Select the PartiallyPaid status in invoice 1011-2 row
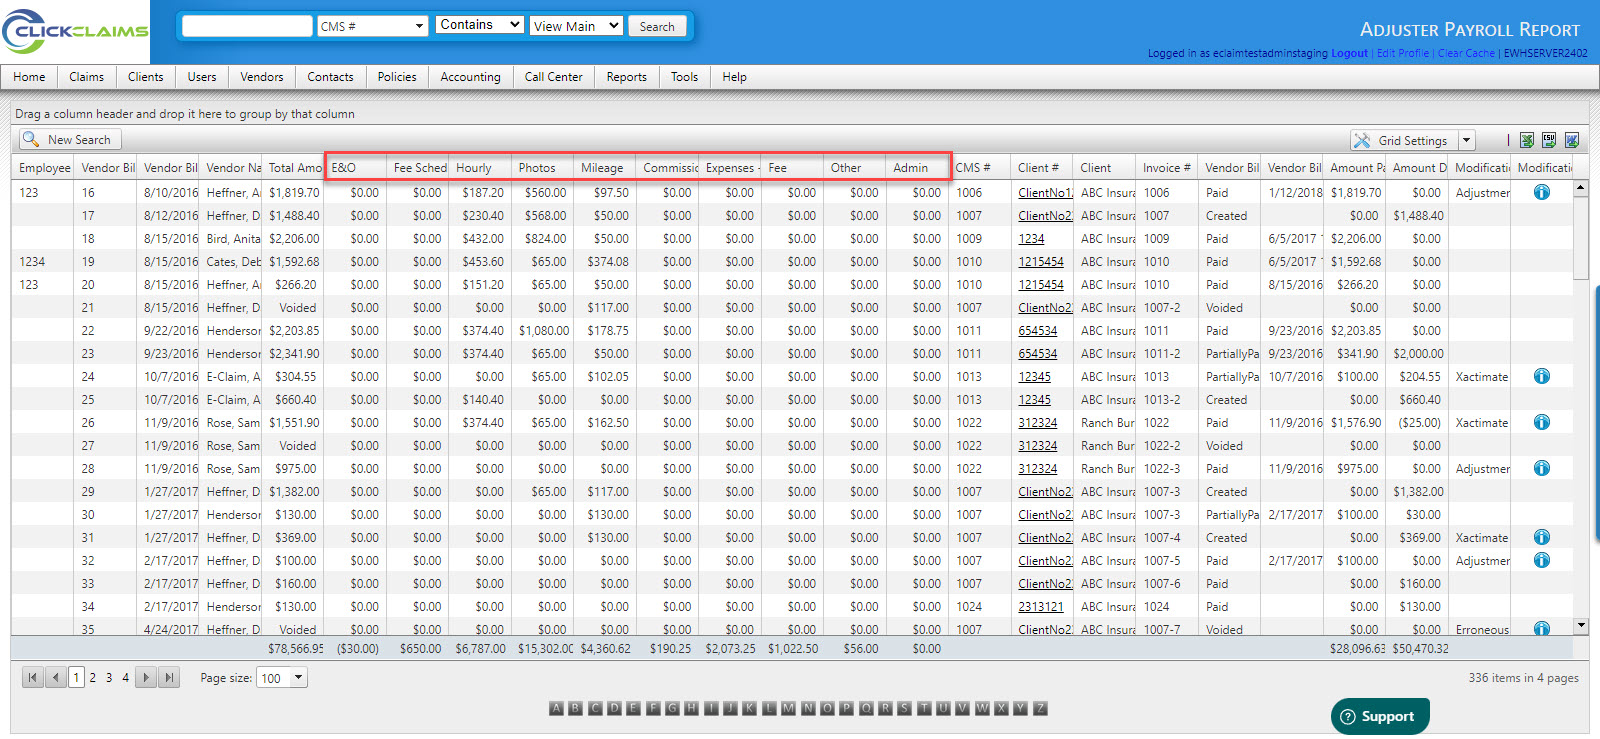The width and height of the screenshot is (1600, 739). (x=1232, y=354)
